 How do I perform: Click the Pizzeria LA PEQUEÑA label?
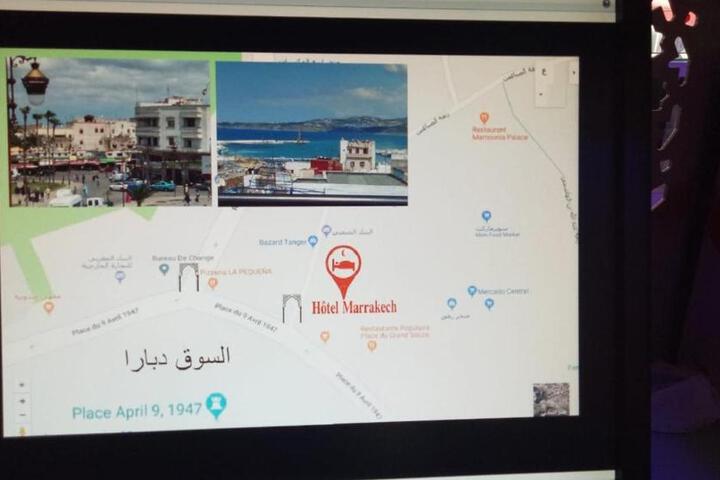point(236,272)
